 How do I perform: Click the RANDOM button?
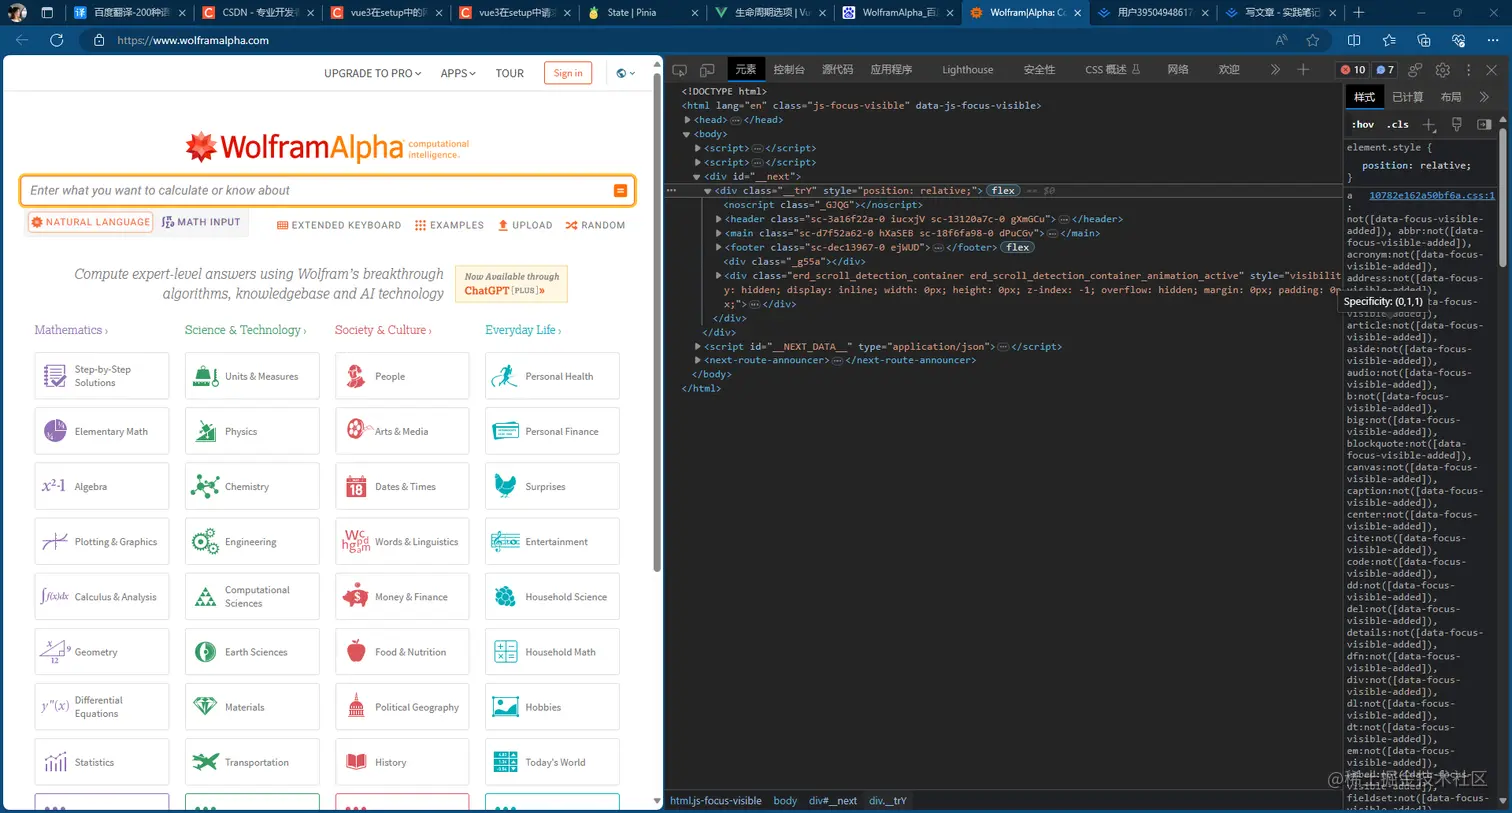(x=595, y=225)
